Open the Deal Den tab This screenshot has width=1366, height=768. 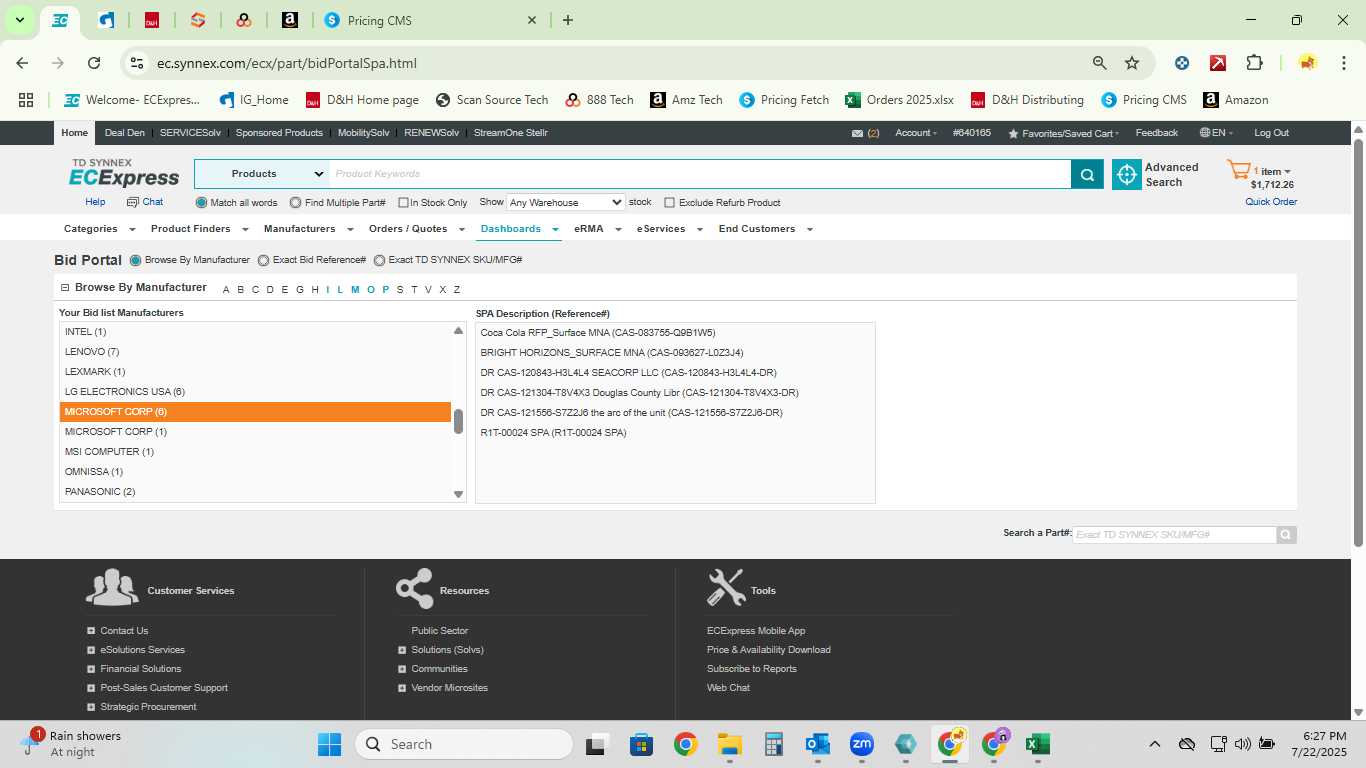tap(125, 133)
